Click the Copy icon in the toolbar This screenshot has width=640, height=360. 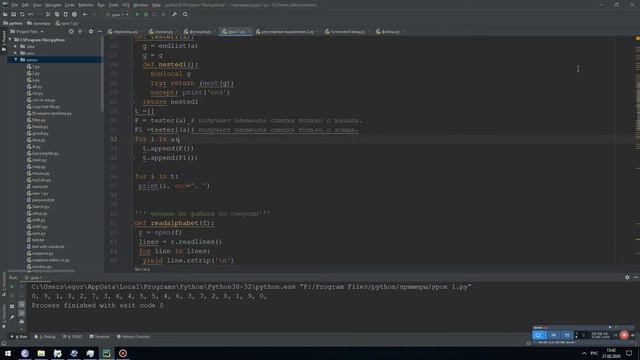click(x=57, y=14)
